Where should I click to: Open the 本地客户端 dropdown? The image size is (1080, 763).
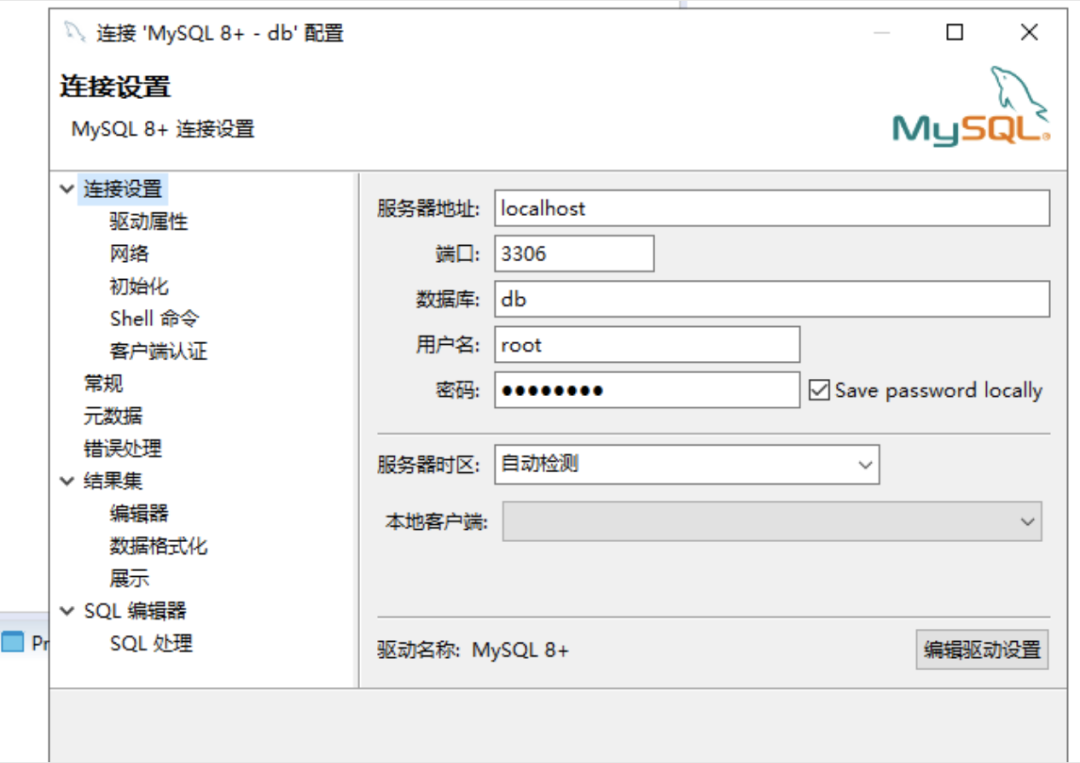pyautogui.click(x=772, y=521)
